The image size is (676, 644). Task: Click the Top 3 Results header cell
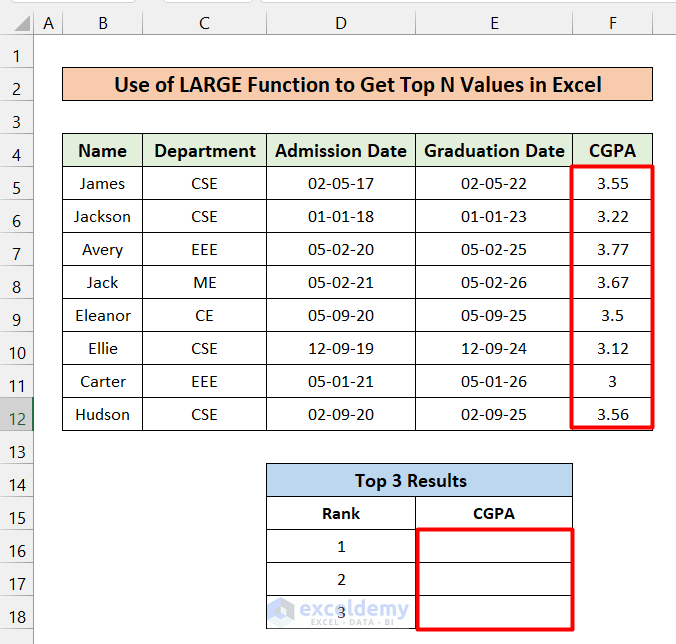point(419,480)
